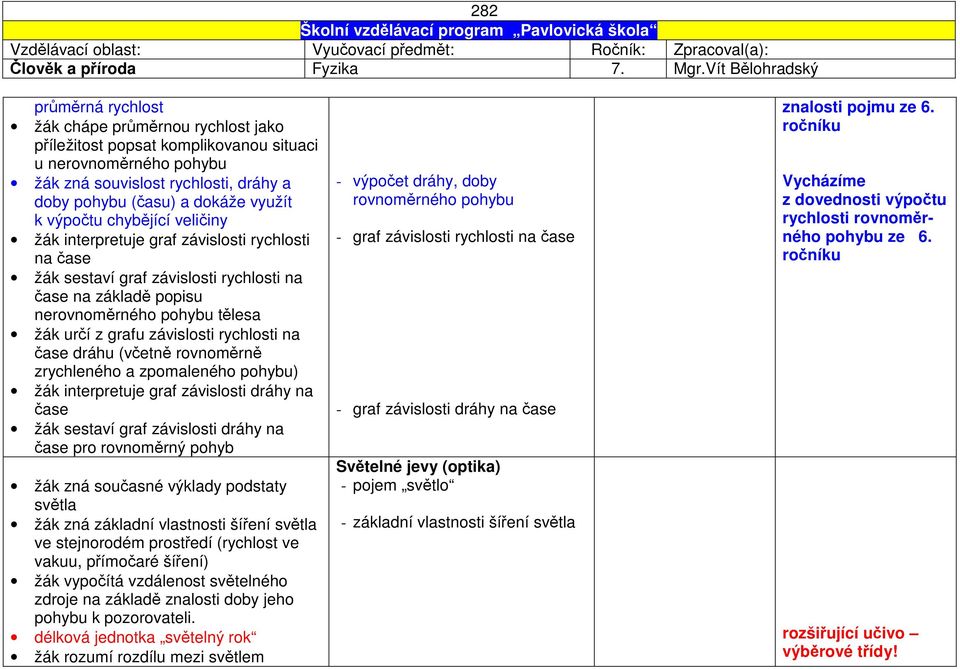Click the blue line "k výpočtu chybějící veličiny"
The width and height of the screenshot is (960, 669).
(x=130, y=220)
